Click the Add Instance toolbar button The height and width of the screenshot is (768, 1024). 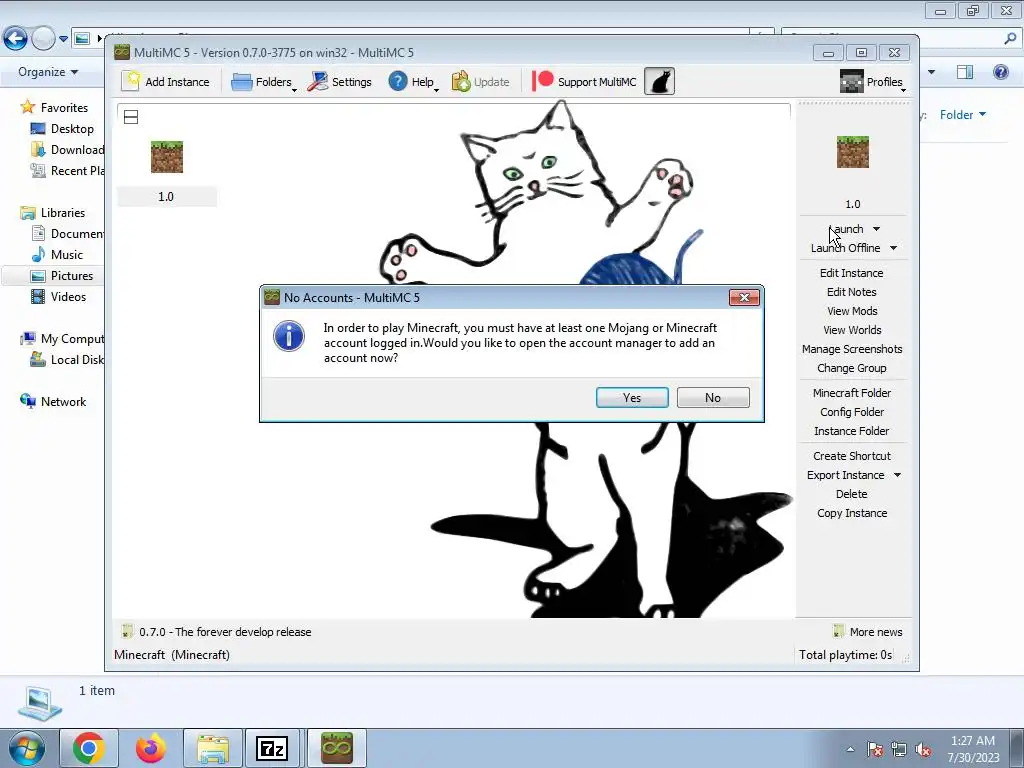[x=166, y=82]
